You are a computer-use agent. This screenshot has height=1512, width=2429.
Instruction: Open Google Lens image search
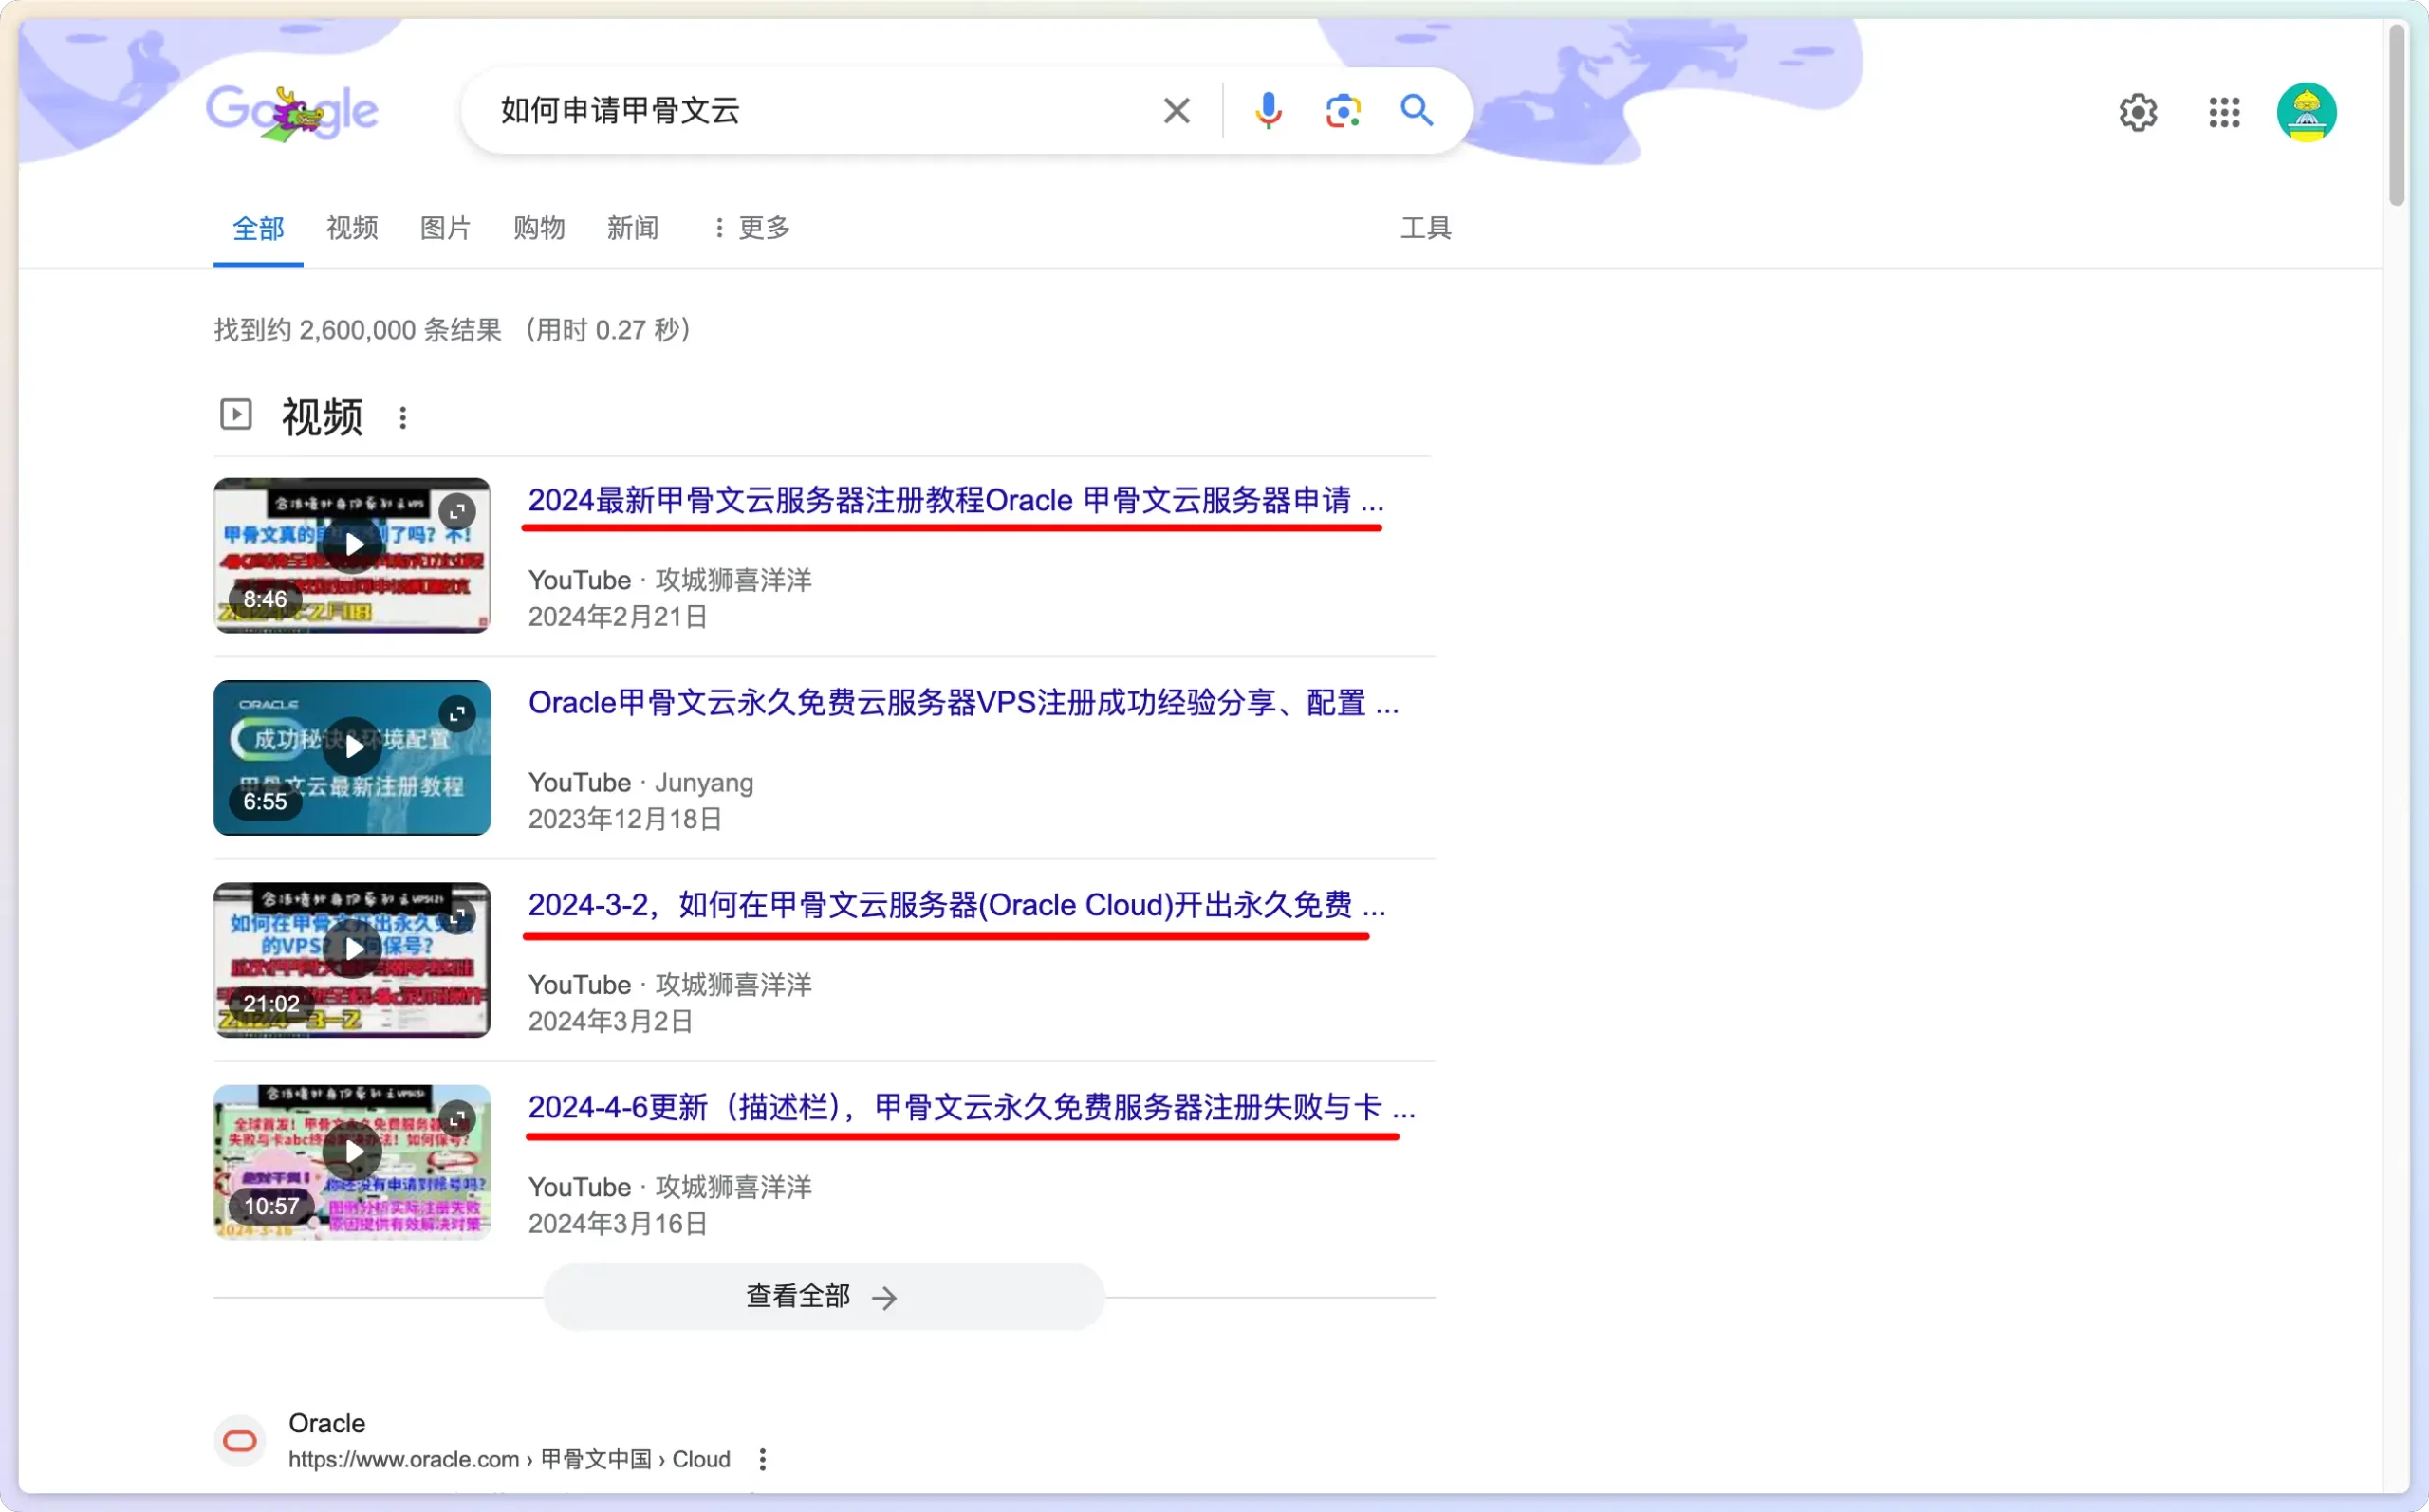click(1343, 110)
